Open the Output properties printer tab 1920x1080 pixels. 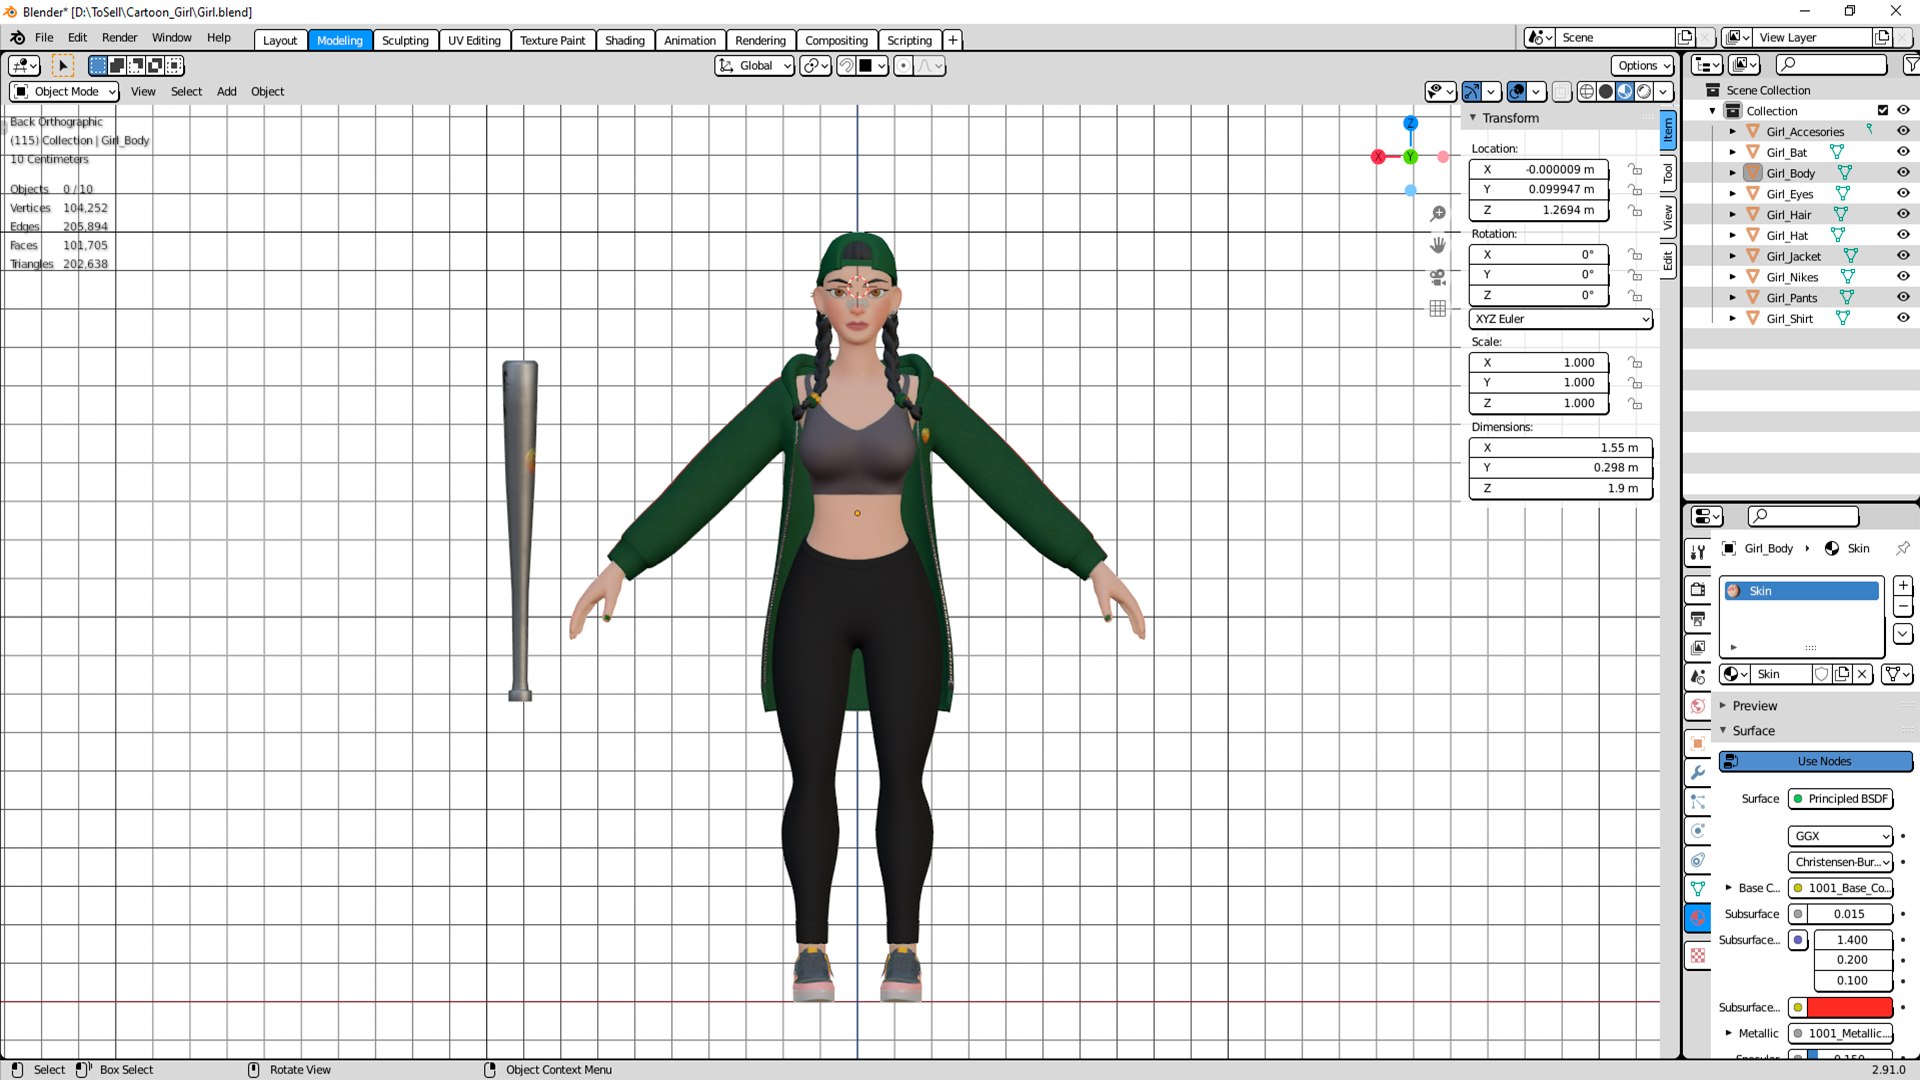(x=1698, y=618)
